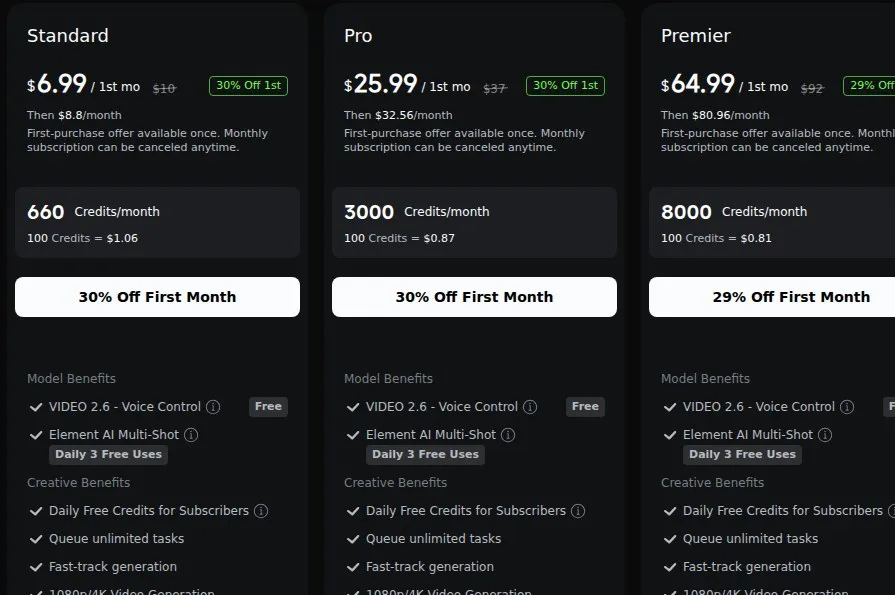Click Pro plan 30% Off First Month button
This screenshot has height=595, width=895.
[x=474, y=297]
